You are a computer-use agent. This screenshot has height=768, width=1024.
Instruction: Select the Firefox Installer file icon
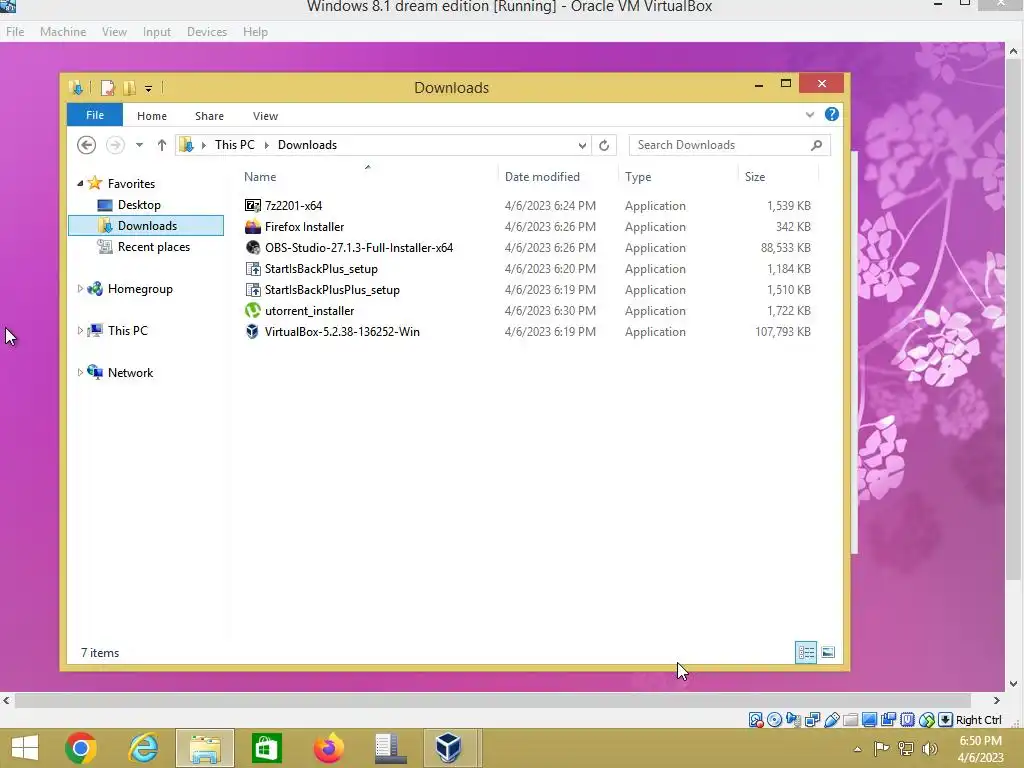coord(252,227)
